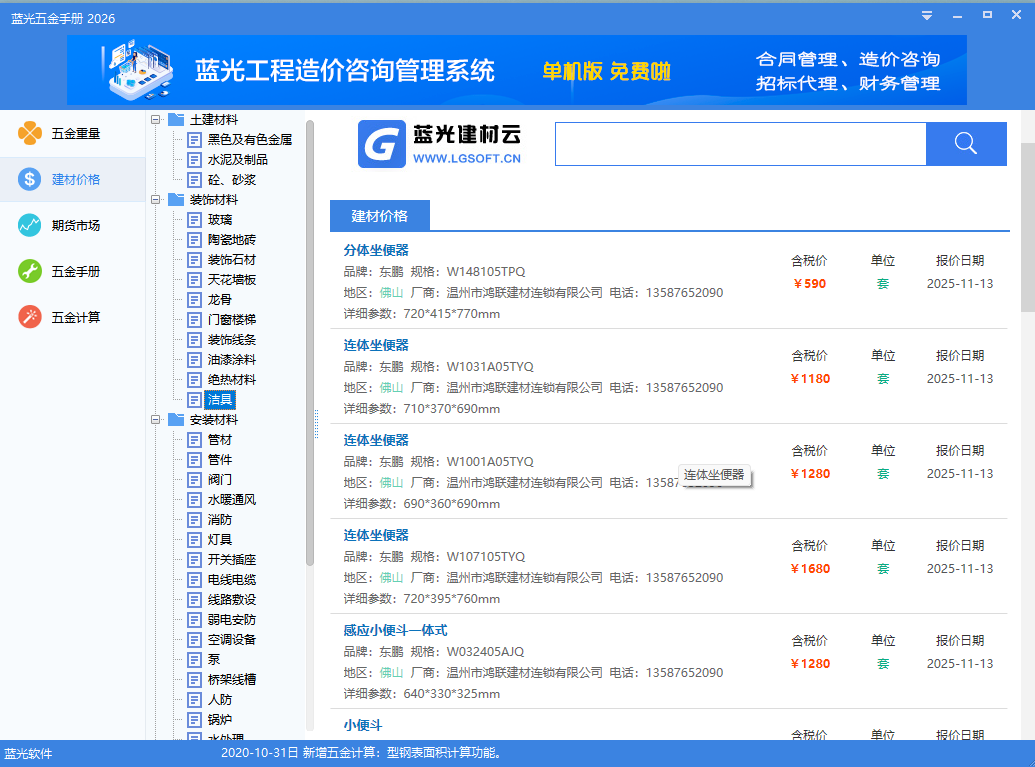The width and height of the screenshot is (1035, 767).
Task: Select 电线电缆 in the category tree
Action: coord(231,580)
